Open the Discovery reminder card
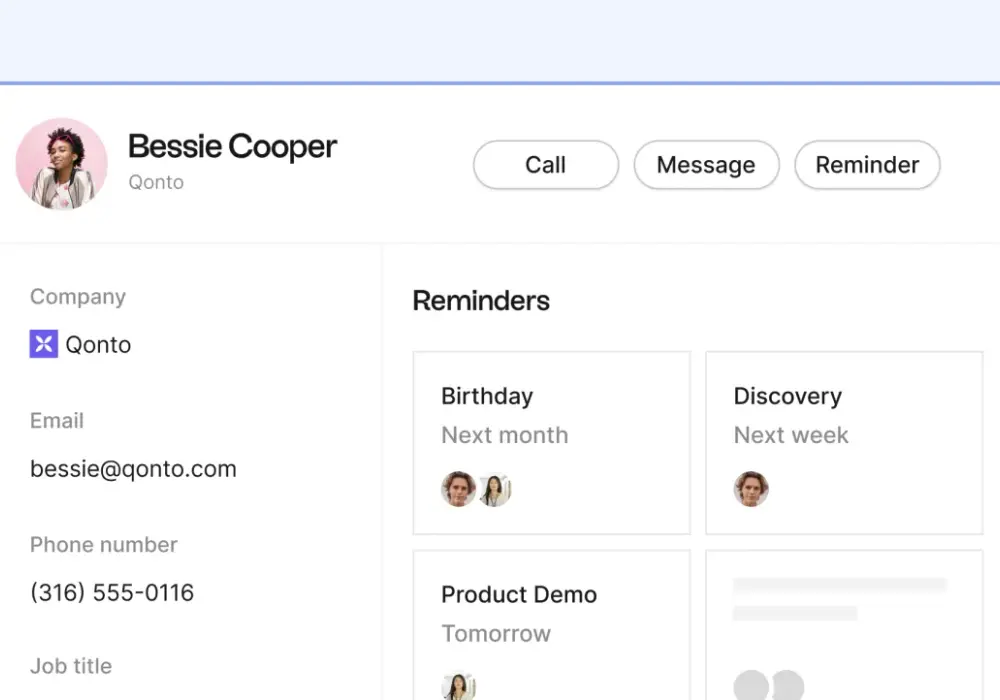The image size is (1000, 700). pos(844,443)
